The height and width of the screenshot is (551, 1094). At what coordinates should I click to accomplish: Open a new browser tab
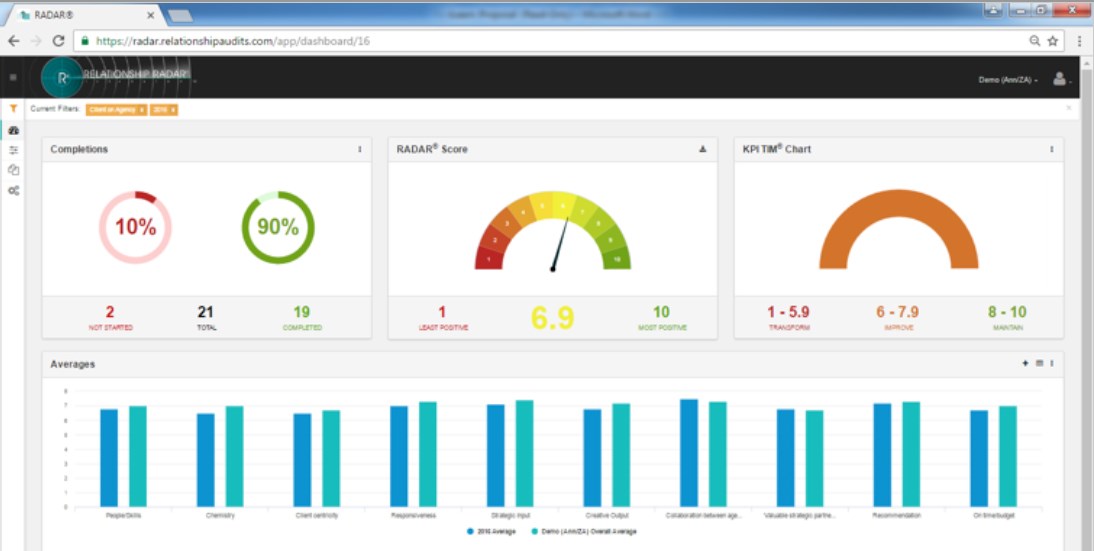(180, 15)
